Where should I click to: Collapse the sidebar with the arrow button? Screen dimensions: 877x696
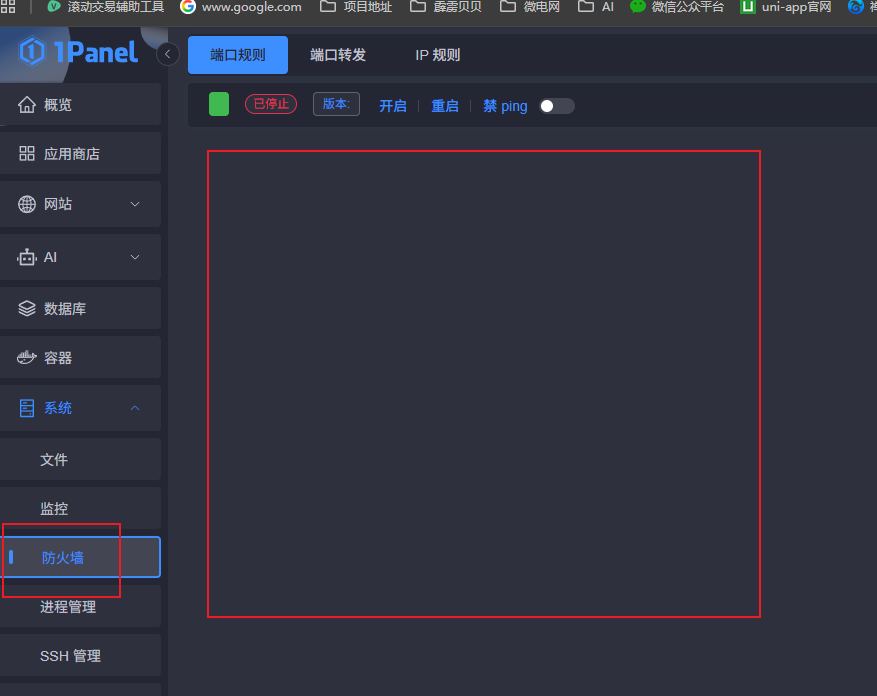[168, 54]
